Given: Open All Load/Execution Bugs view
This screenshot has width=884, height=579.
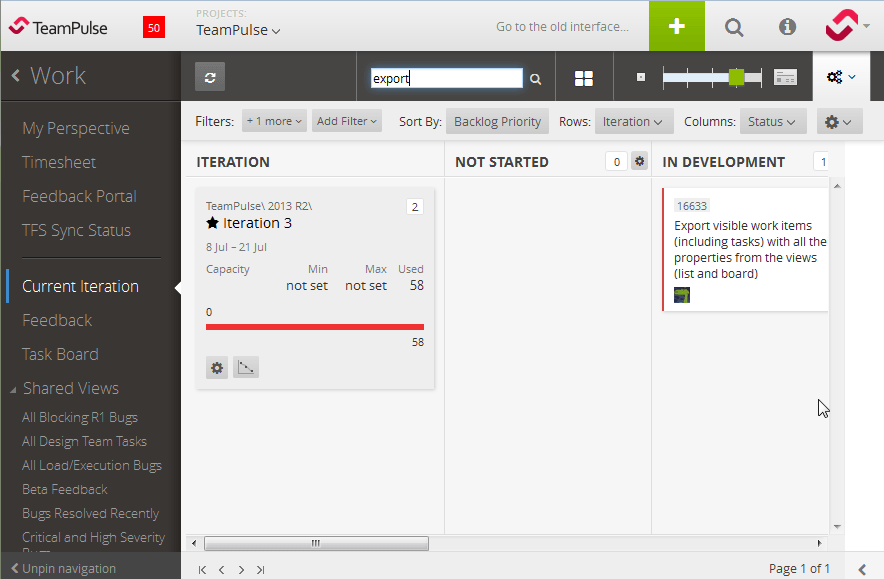Looking at the screenshot, I should (91, 466).
